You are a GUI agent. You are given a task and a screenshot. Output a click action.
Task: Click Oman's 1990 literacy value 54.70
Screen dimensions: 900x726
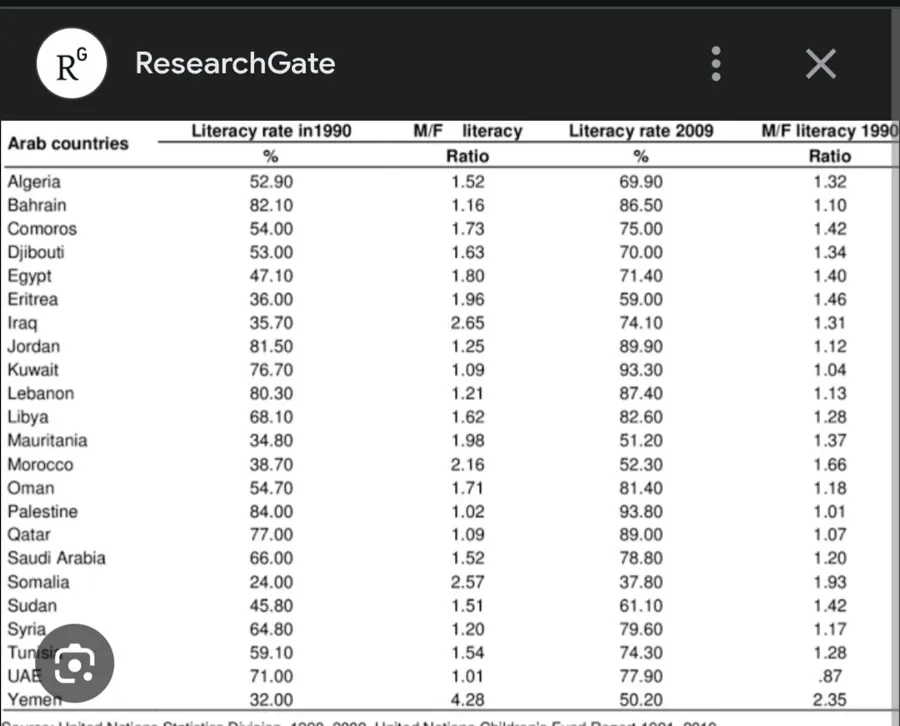coord(271,488)
